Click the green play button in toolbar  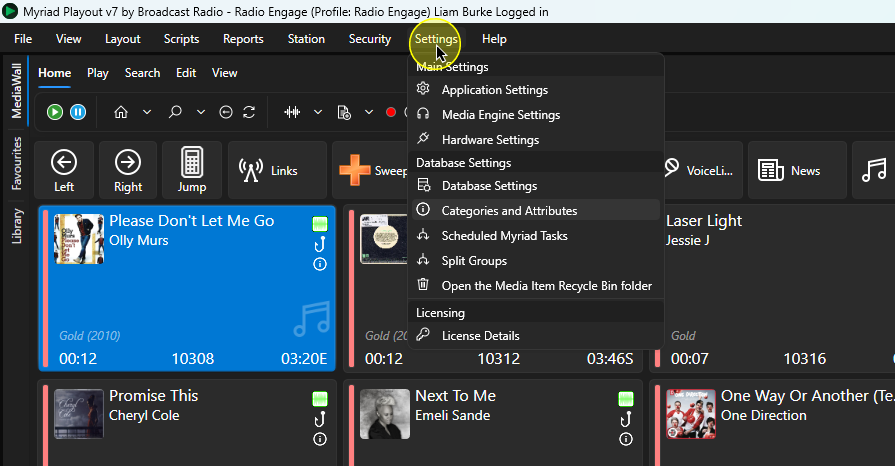coord(55,112)
